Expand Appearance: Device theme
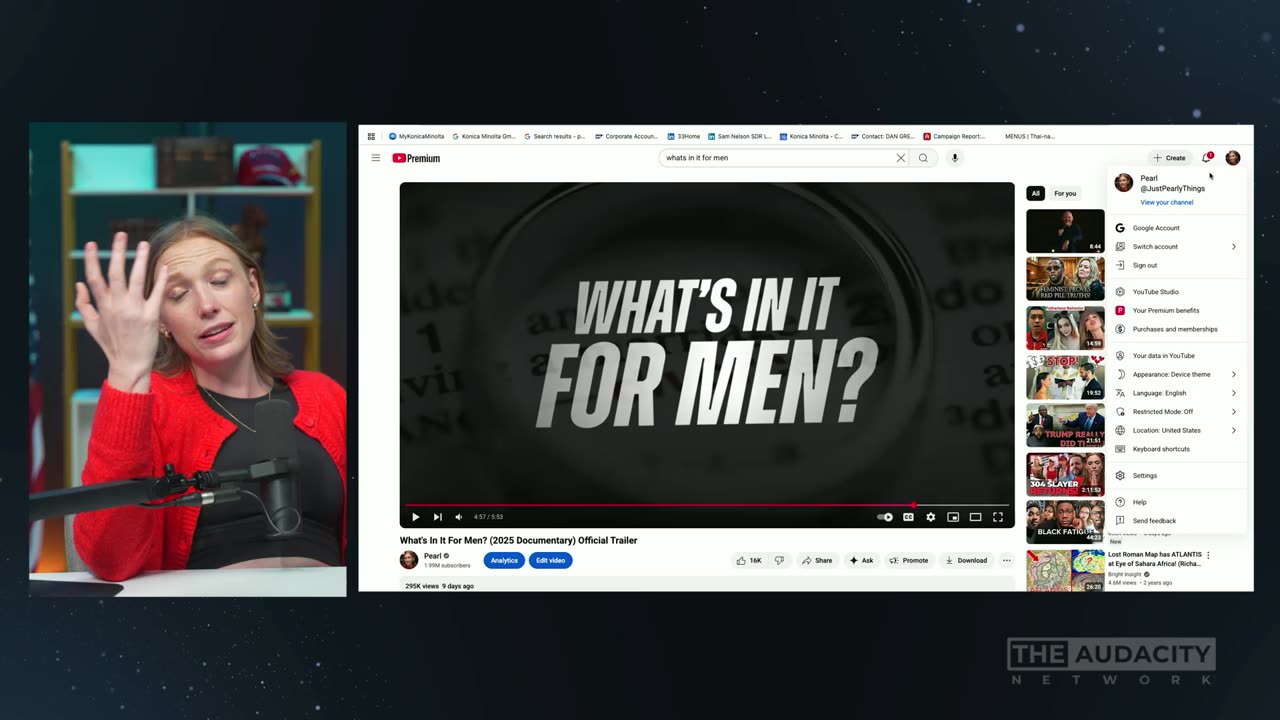The image size is (1280, 720). (x=1178, y=374)
